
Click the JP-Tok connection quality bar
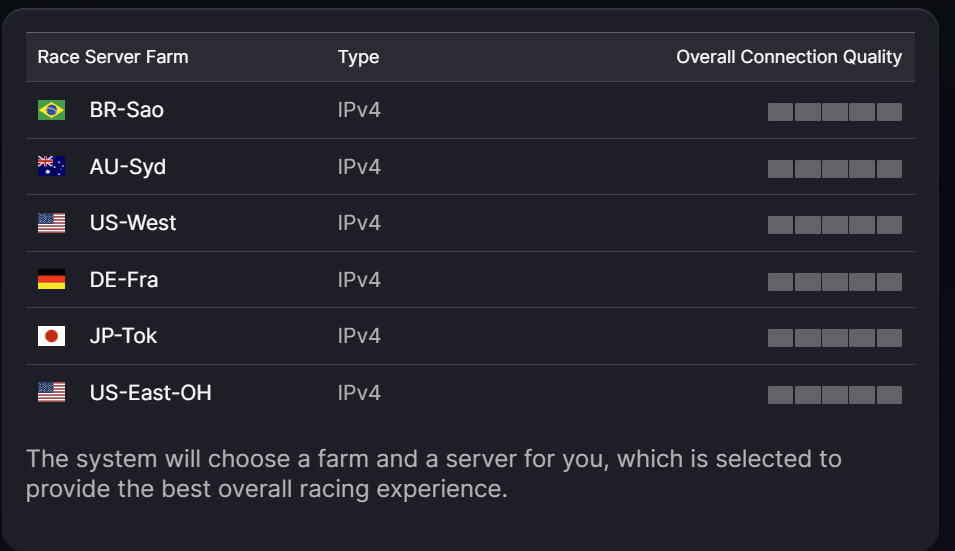835,338
